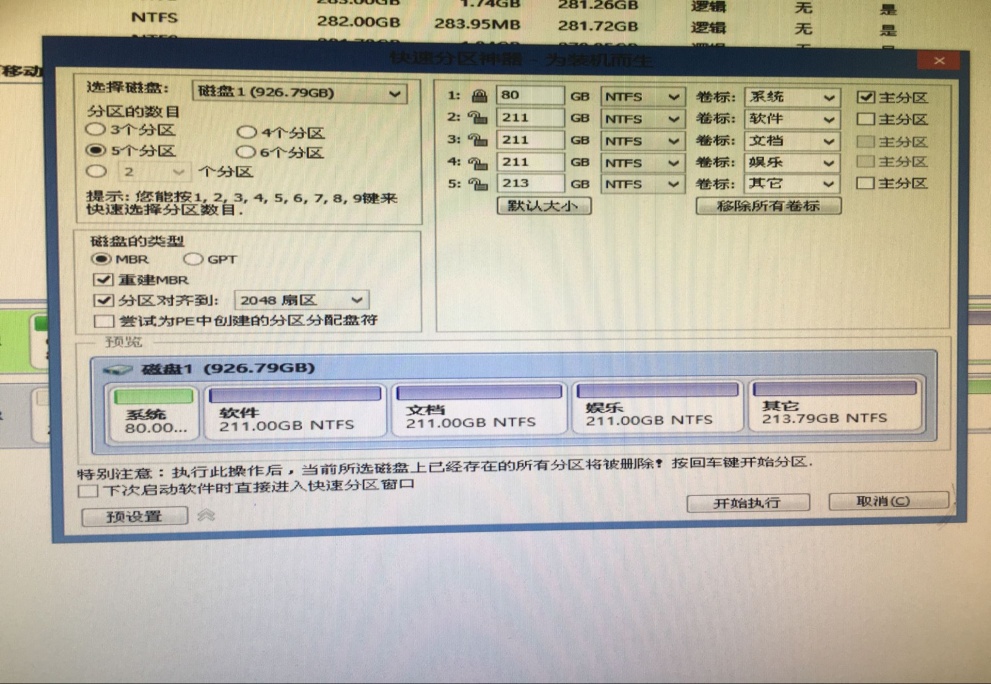The height and width of the screenshot is (684, 991).
Task: Choose the GPT disk type
Action: click(193, 259)
